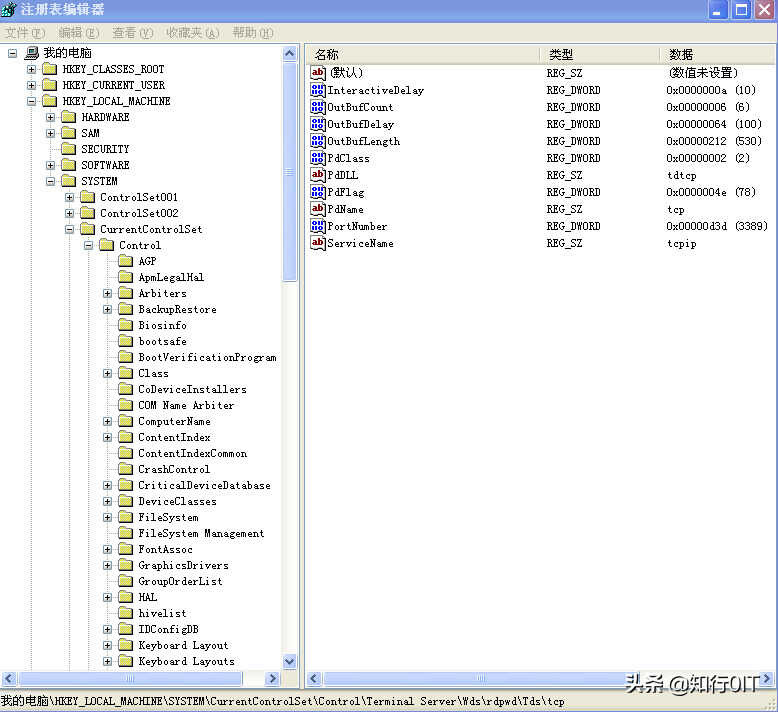Expand the DeviceClasses key

pos(107,501)
